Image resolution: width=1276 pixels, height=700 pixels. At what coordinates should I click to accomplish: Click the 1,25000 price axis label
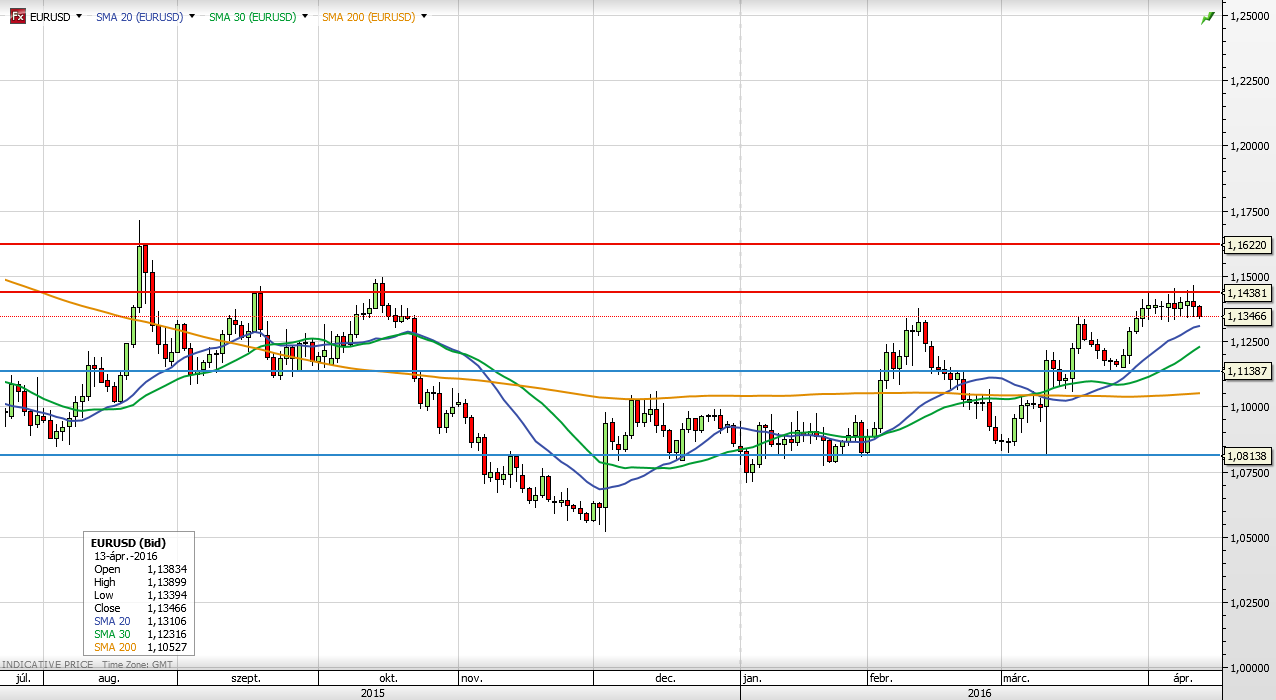point(1248,16)
